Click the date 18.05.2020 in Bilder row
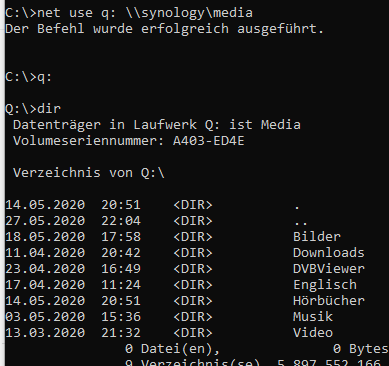The width and height of the screenshot is (389, 366). (x=45, y=237)
